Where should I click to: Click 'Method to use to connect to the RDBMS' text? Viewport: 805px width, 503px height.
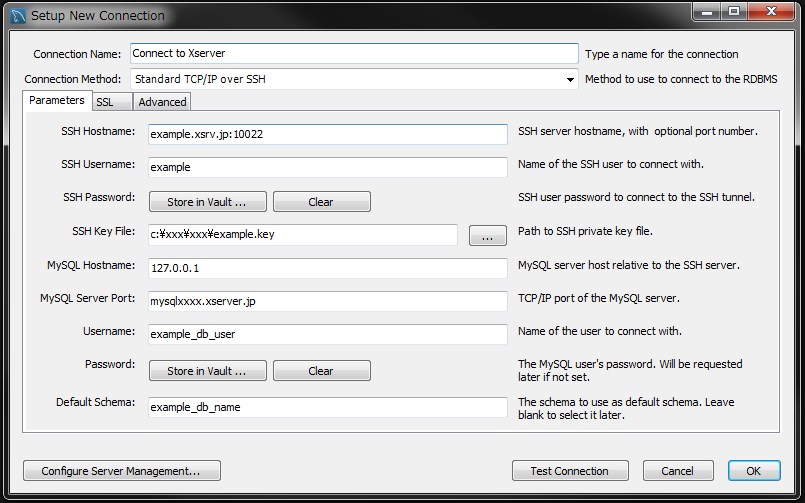pos(681,79)
